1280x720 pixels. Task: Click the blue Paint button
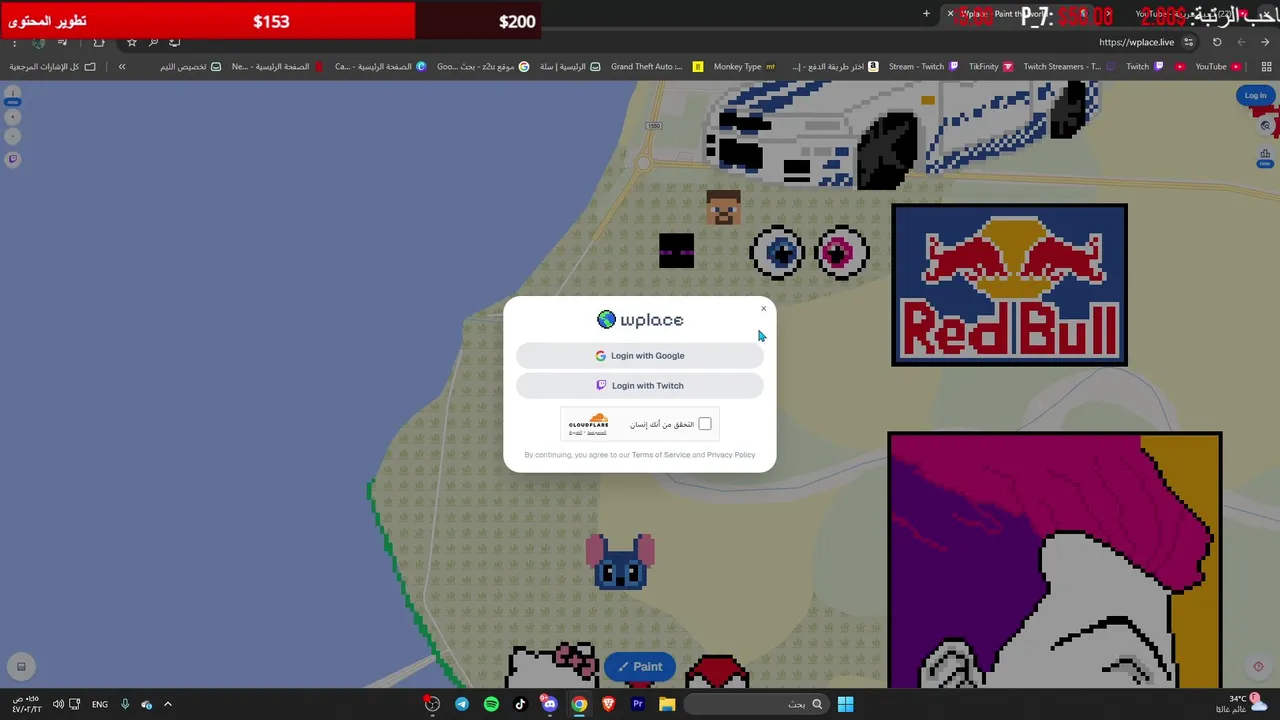pos(640,666)
